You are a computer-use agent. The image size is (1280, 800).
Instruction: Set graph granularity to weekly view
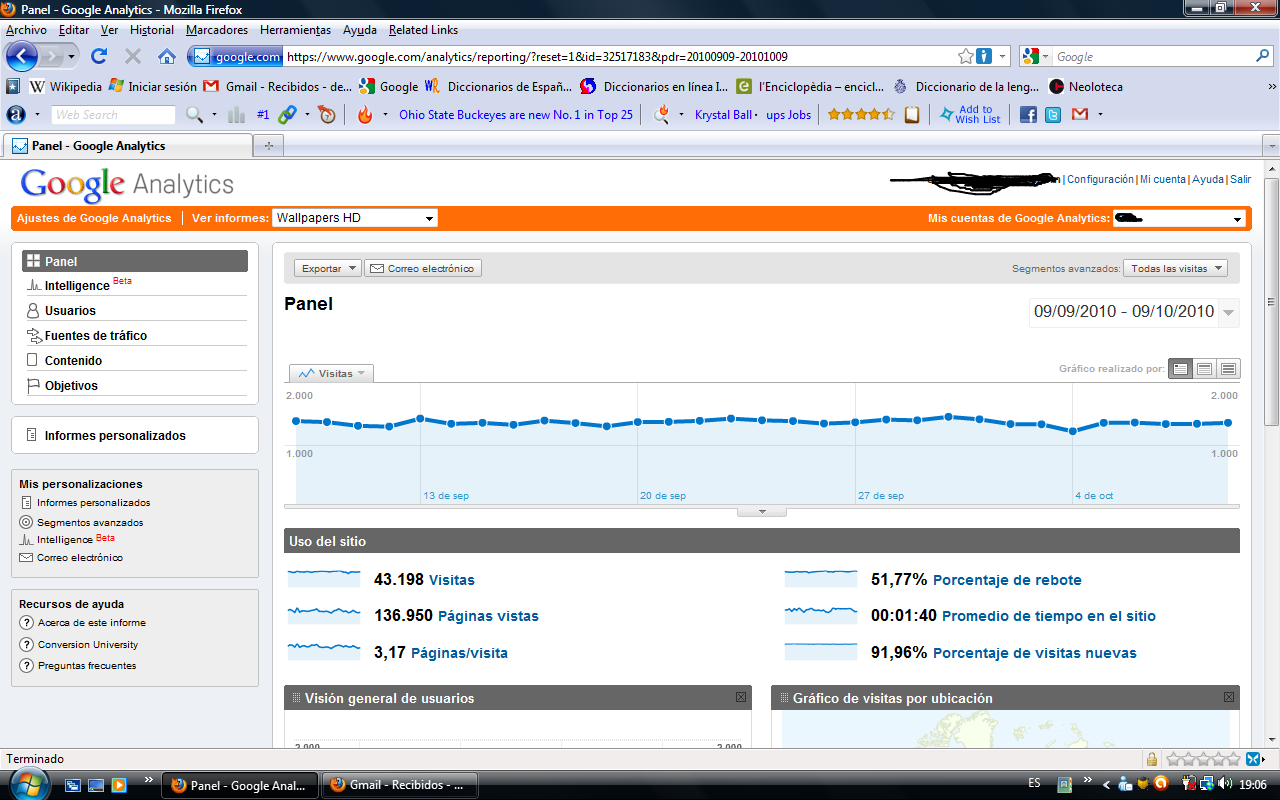[1205, 369]
